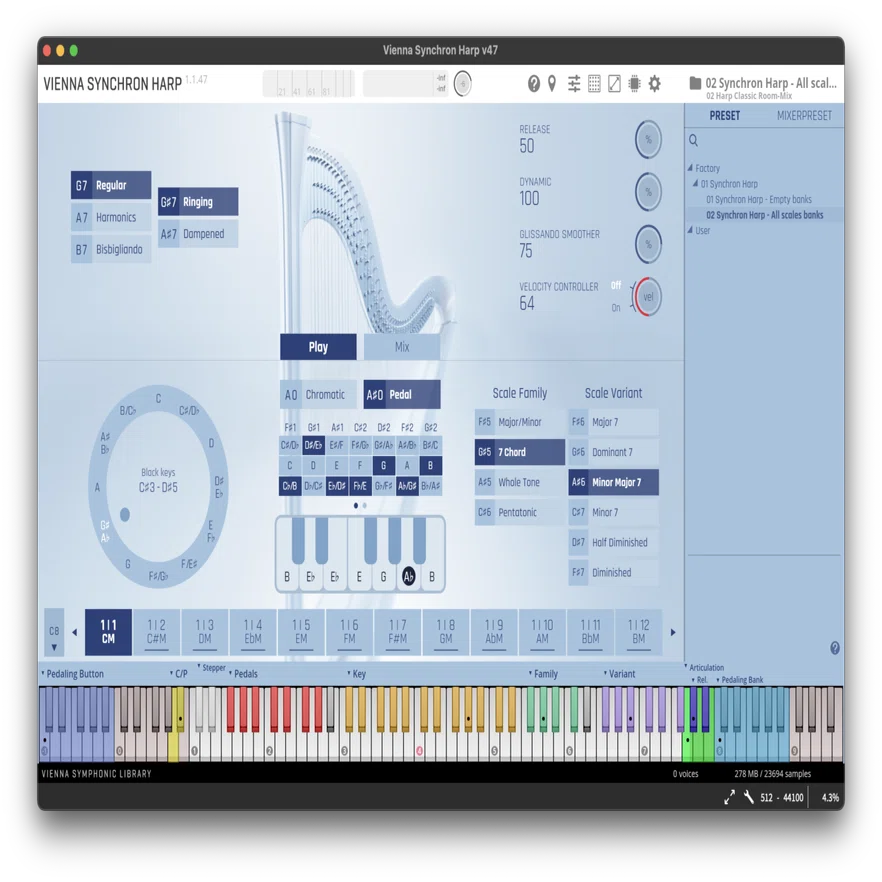The width and height of the screenshot is (882, 882).
Task: Collapse the Factory preset tree
Action: 690,168
